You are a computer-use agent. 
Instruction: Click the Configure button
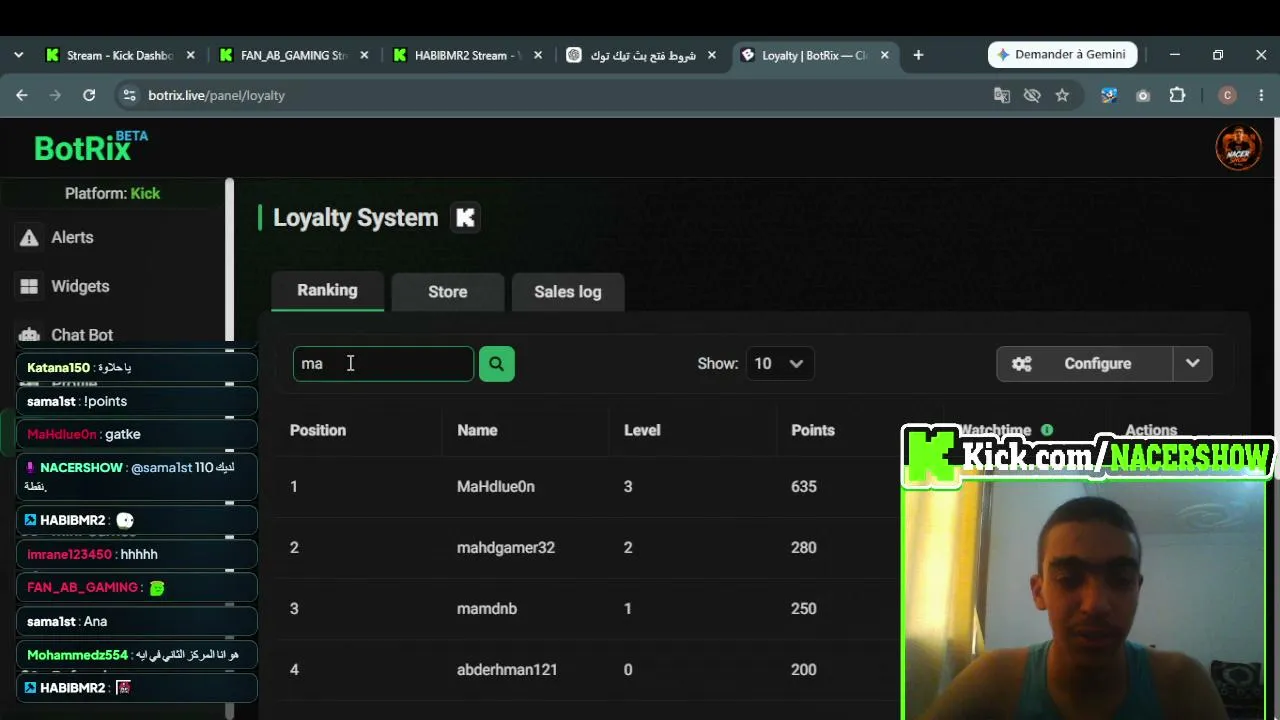1085,364
